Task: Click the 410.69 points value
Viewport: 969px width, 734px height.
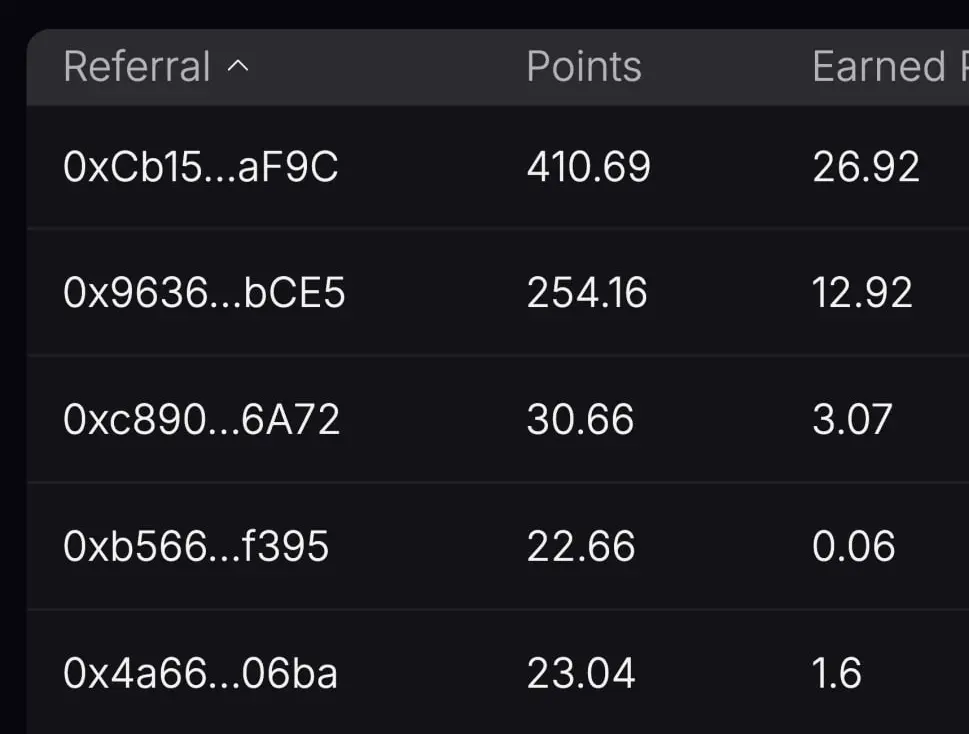Action: tap(588, 167)
